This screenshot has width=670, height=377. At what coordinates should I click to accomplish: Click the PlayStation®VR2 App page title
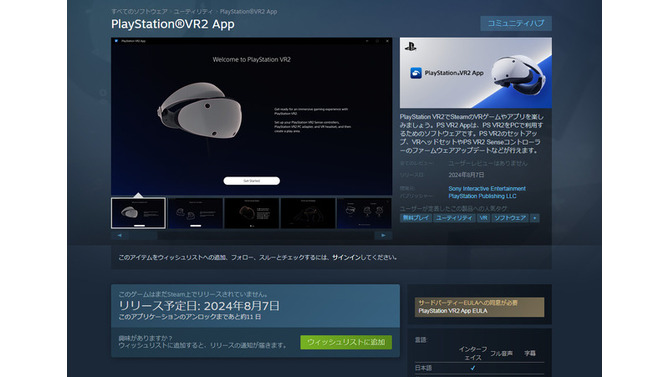173,24
